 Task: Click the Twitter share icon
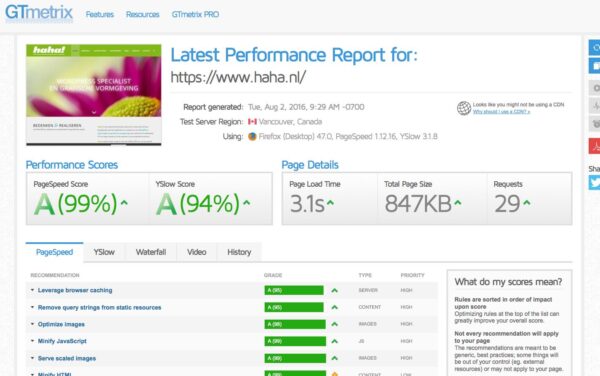point(594,182)
